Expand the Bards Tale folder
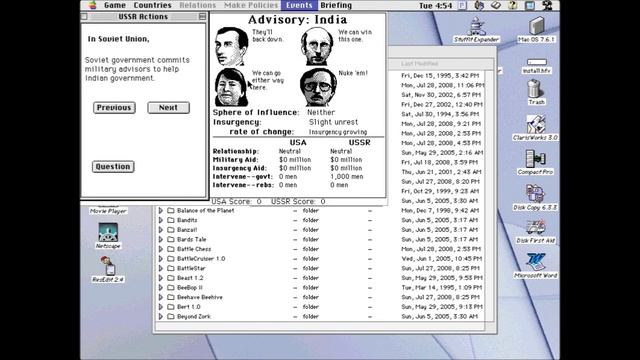 160,240
